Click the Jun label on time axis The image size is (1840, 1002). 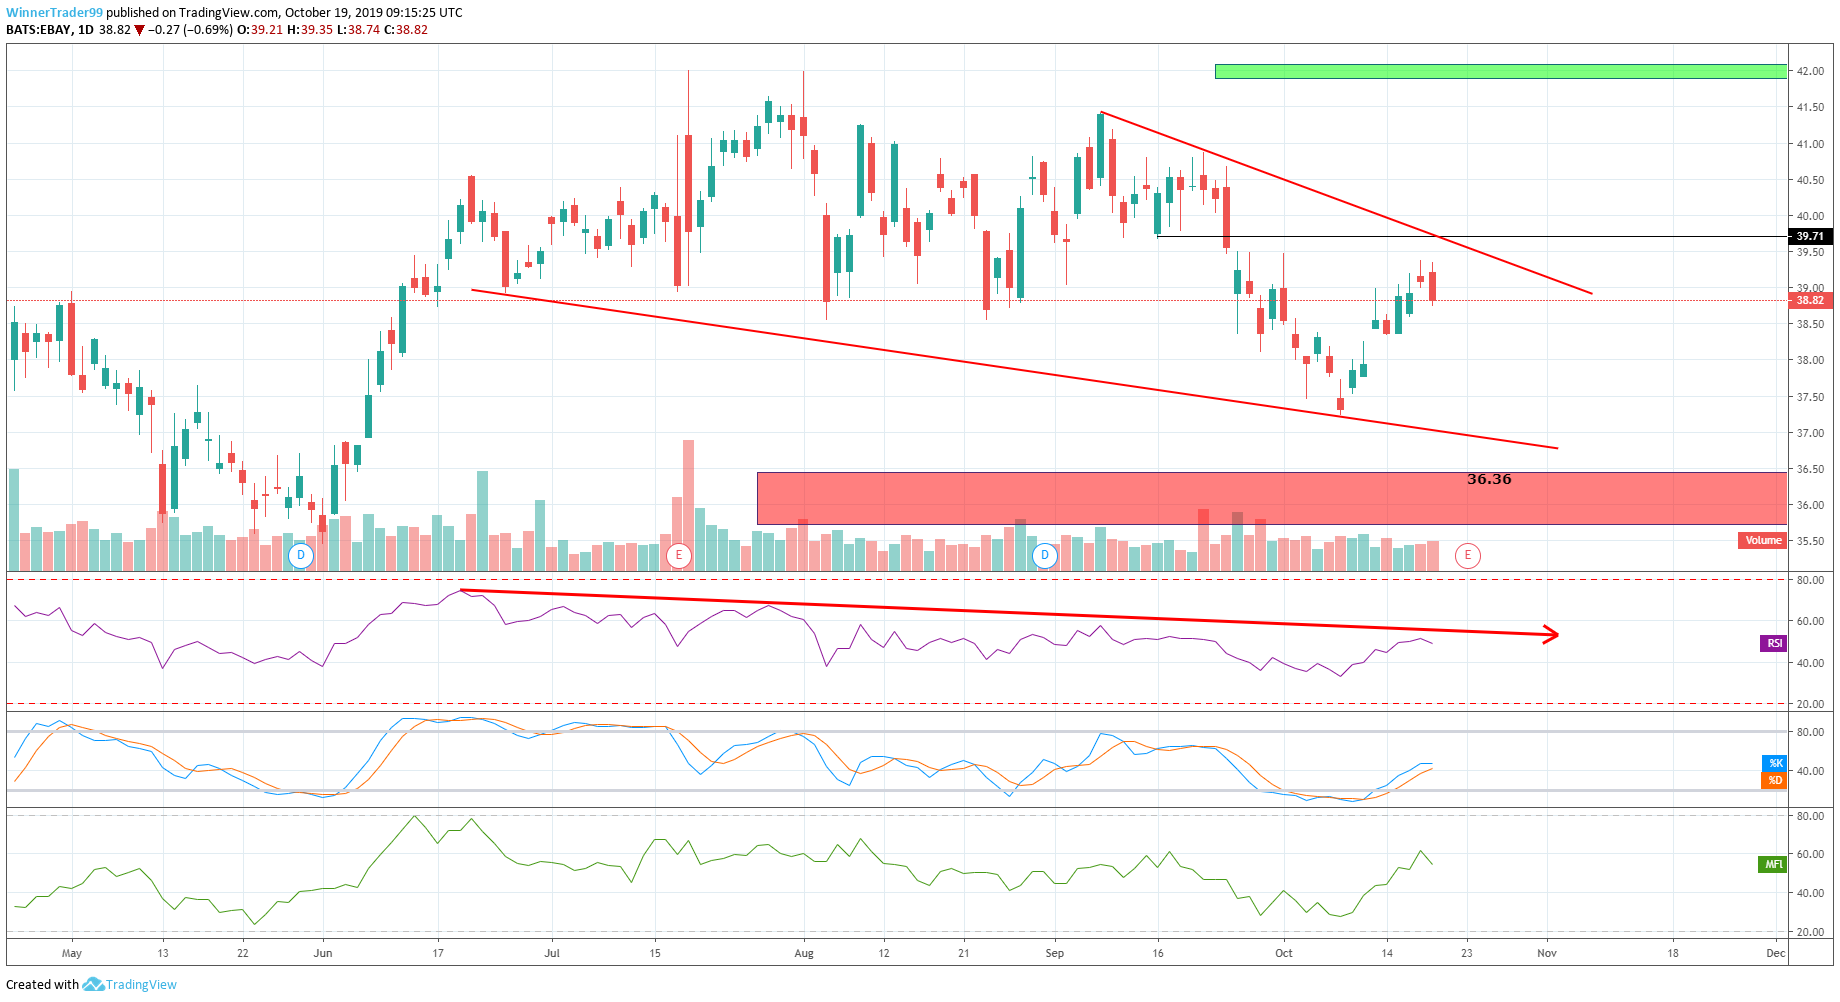coord(322,953)
